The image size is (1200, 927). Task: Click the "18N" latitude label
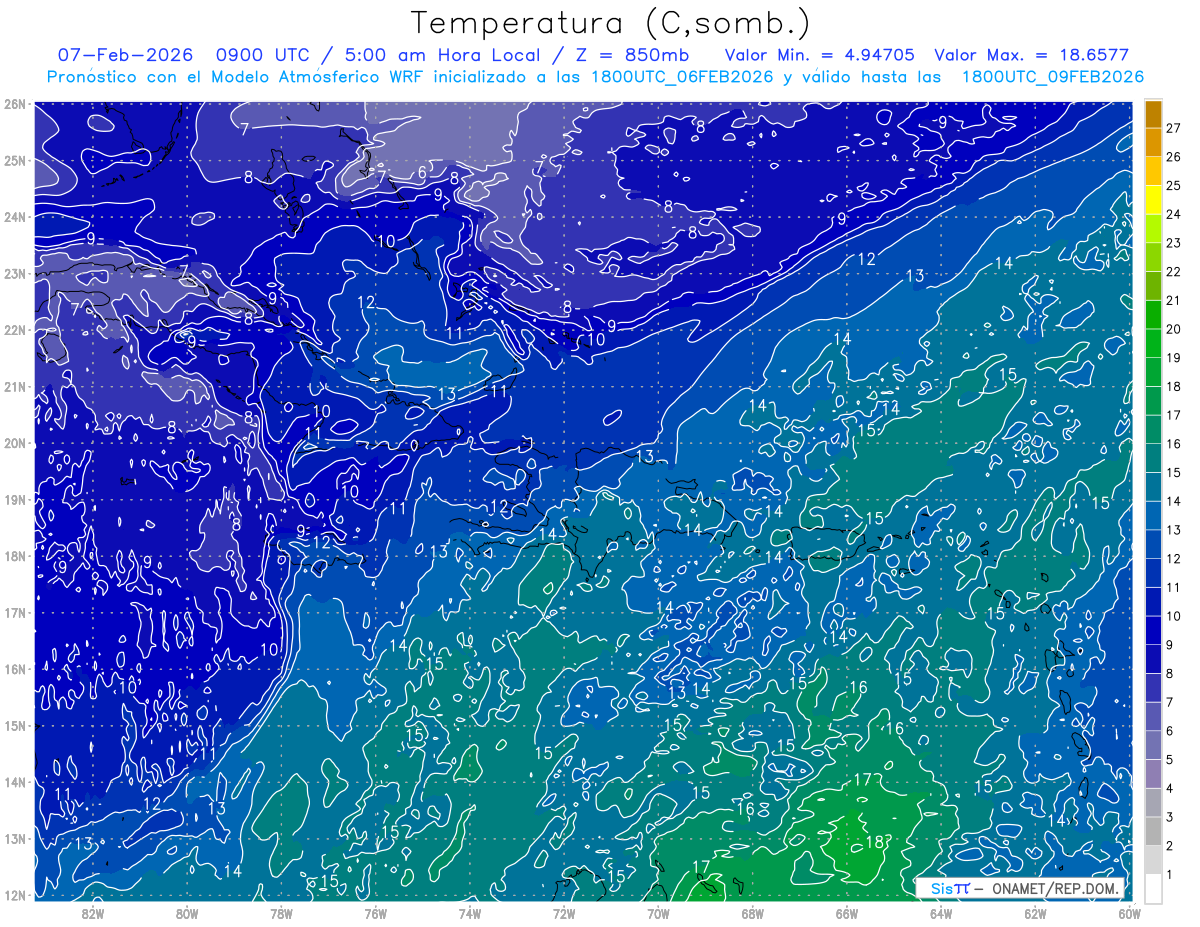[14, 556]
